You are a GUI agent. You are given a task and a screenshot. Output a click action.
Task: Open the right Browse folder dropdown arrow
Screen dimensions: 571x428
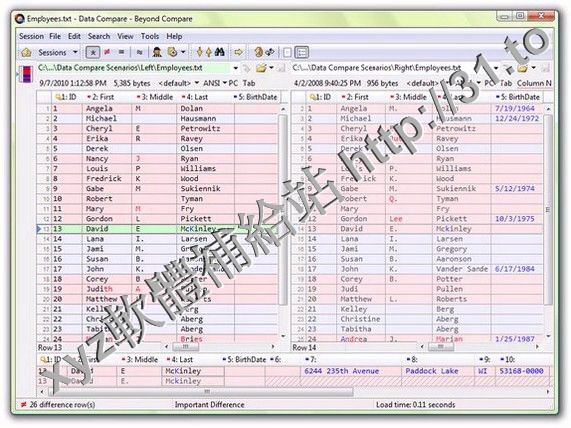(533, 68)
